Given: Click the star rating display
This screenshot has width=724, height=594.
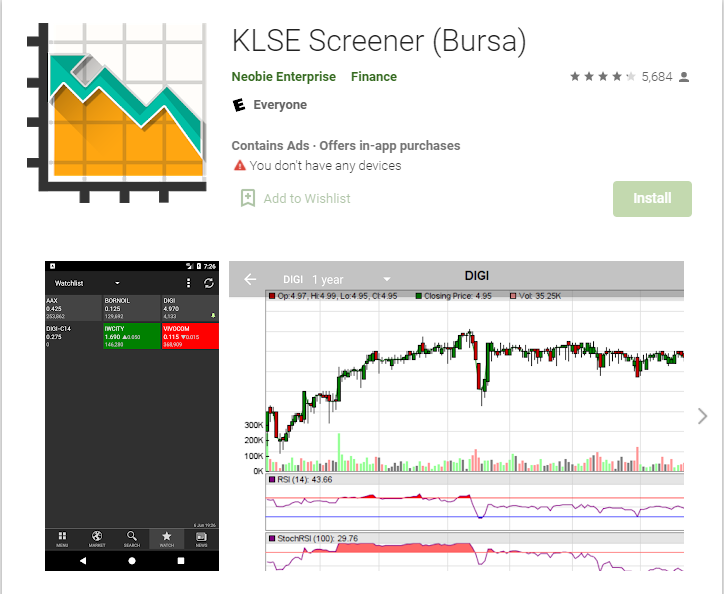Looking at the screenshot, I should 601,77.
